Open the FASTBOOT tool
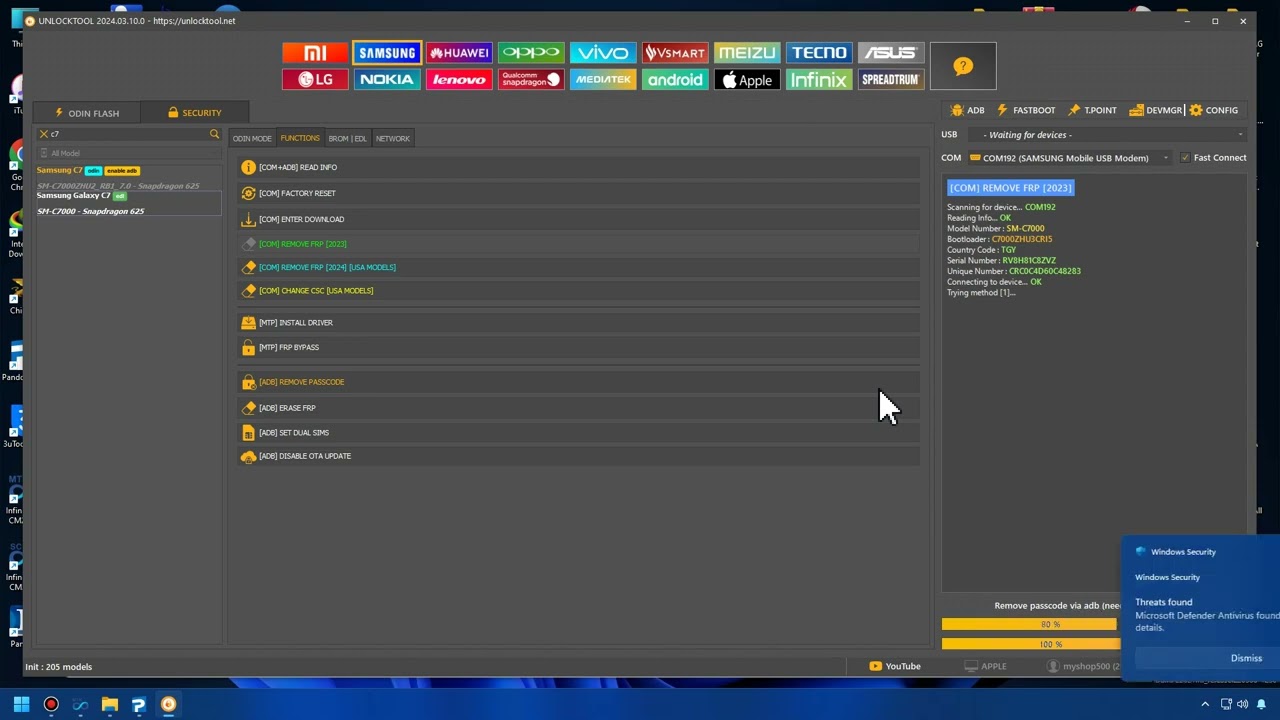Screen dimensions: 1280x720 1025,110
